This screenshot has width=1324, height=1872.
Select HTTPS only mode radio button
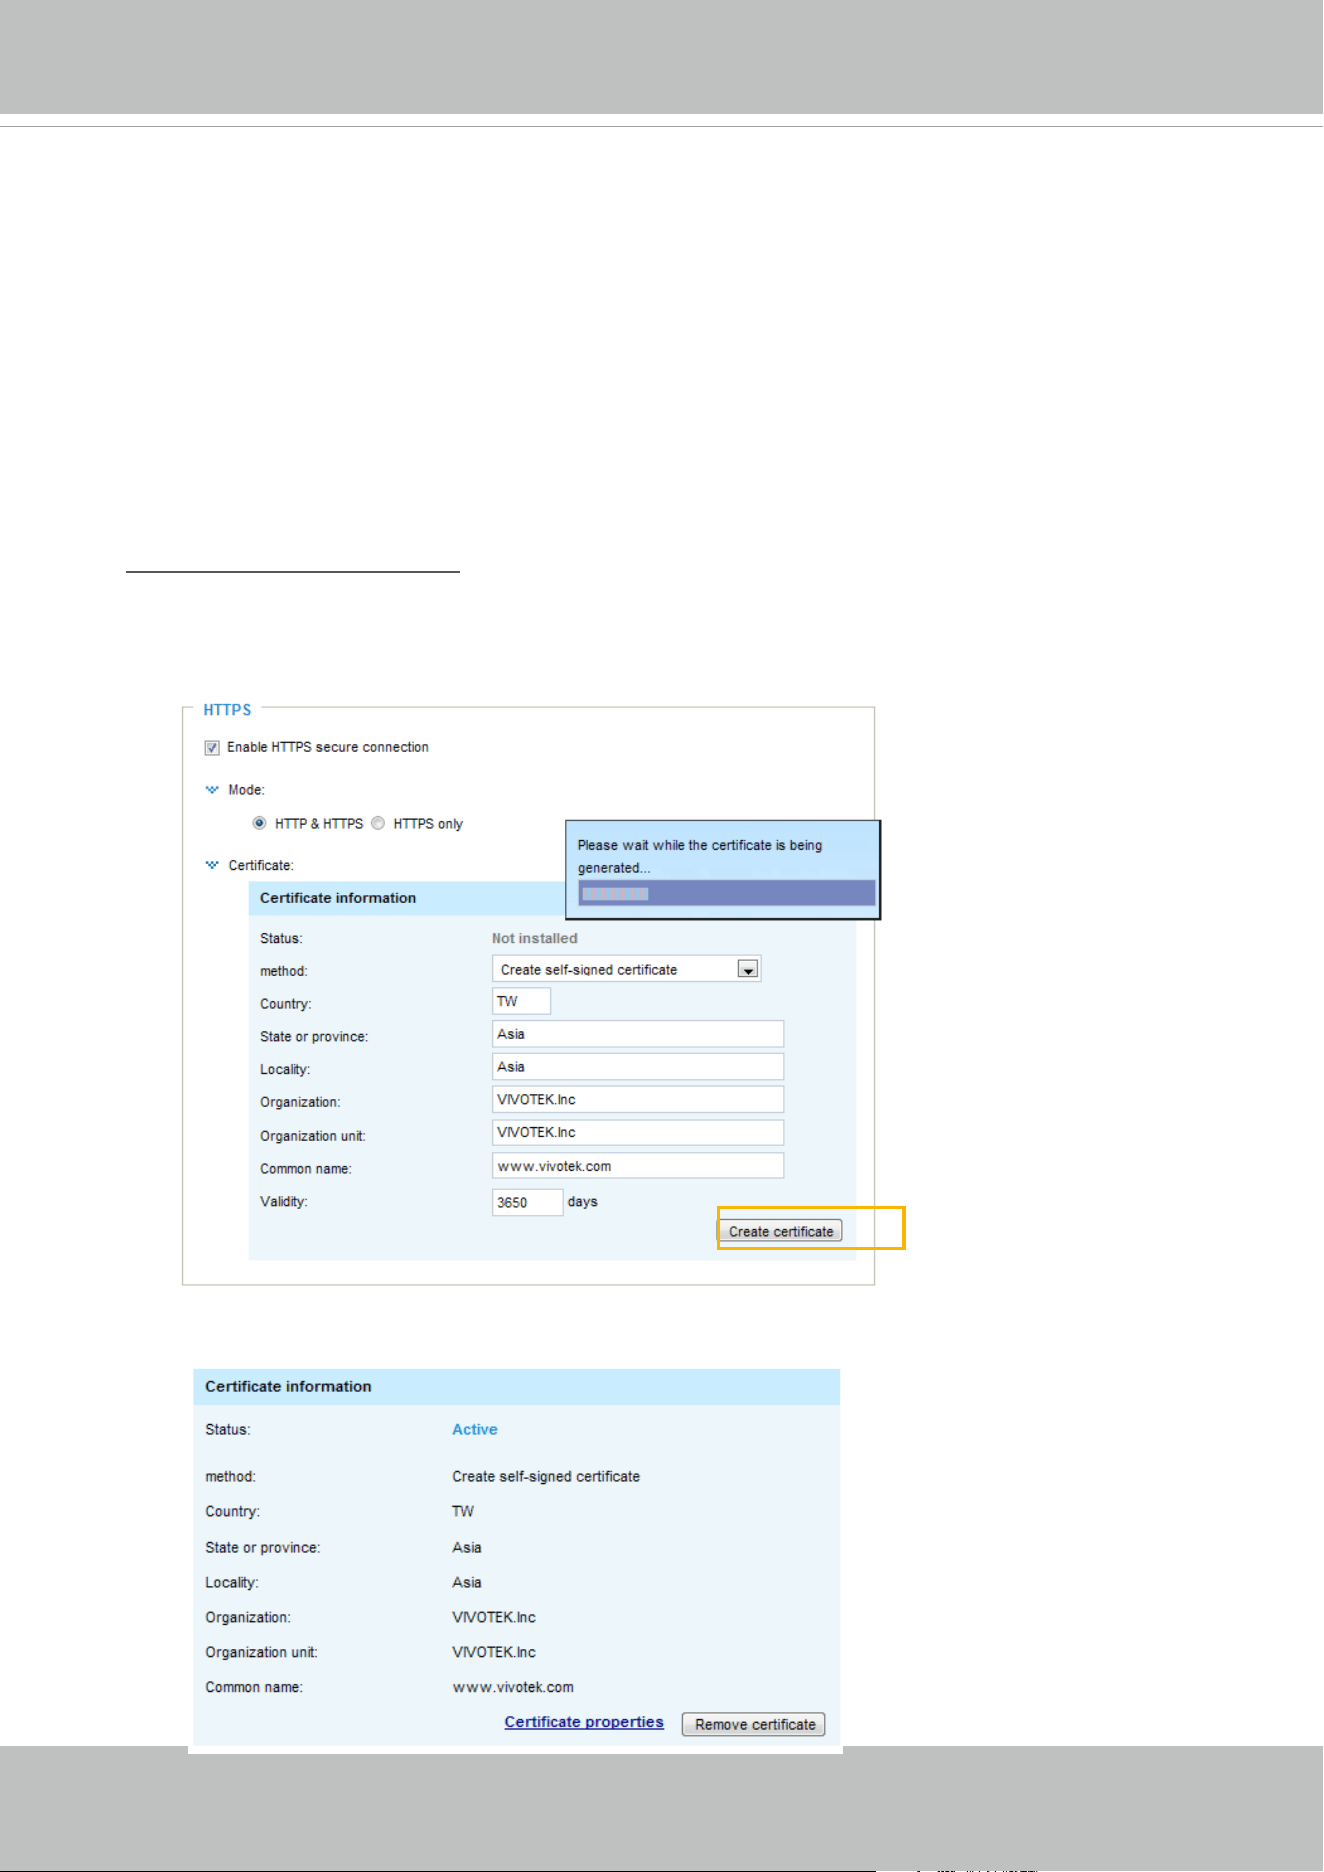378,823
